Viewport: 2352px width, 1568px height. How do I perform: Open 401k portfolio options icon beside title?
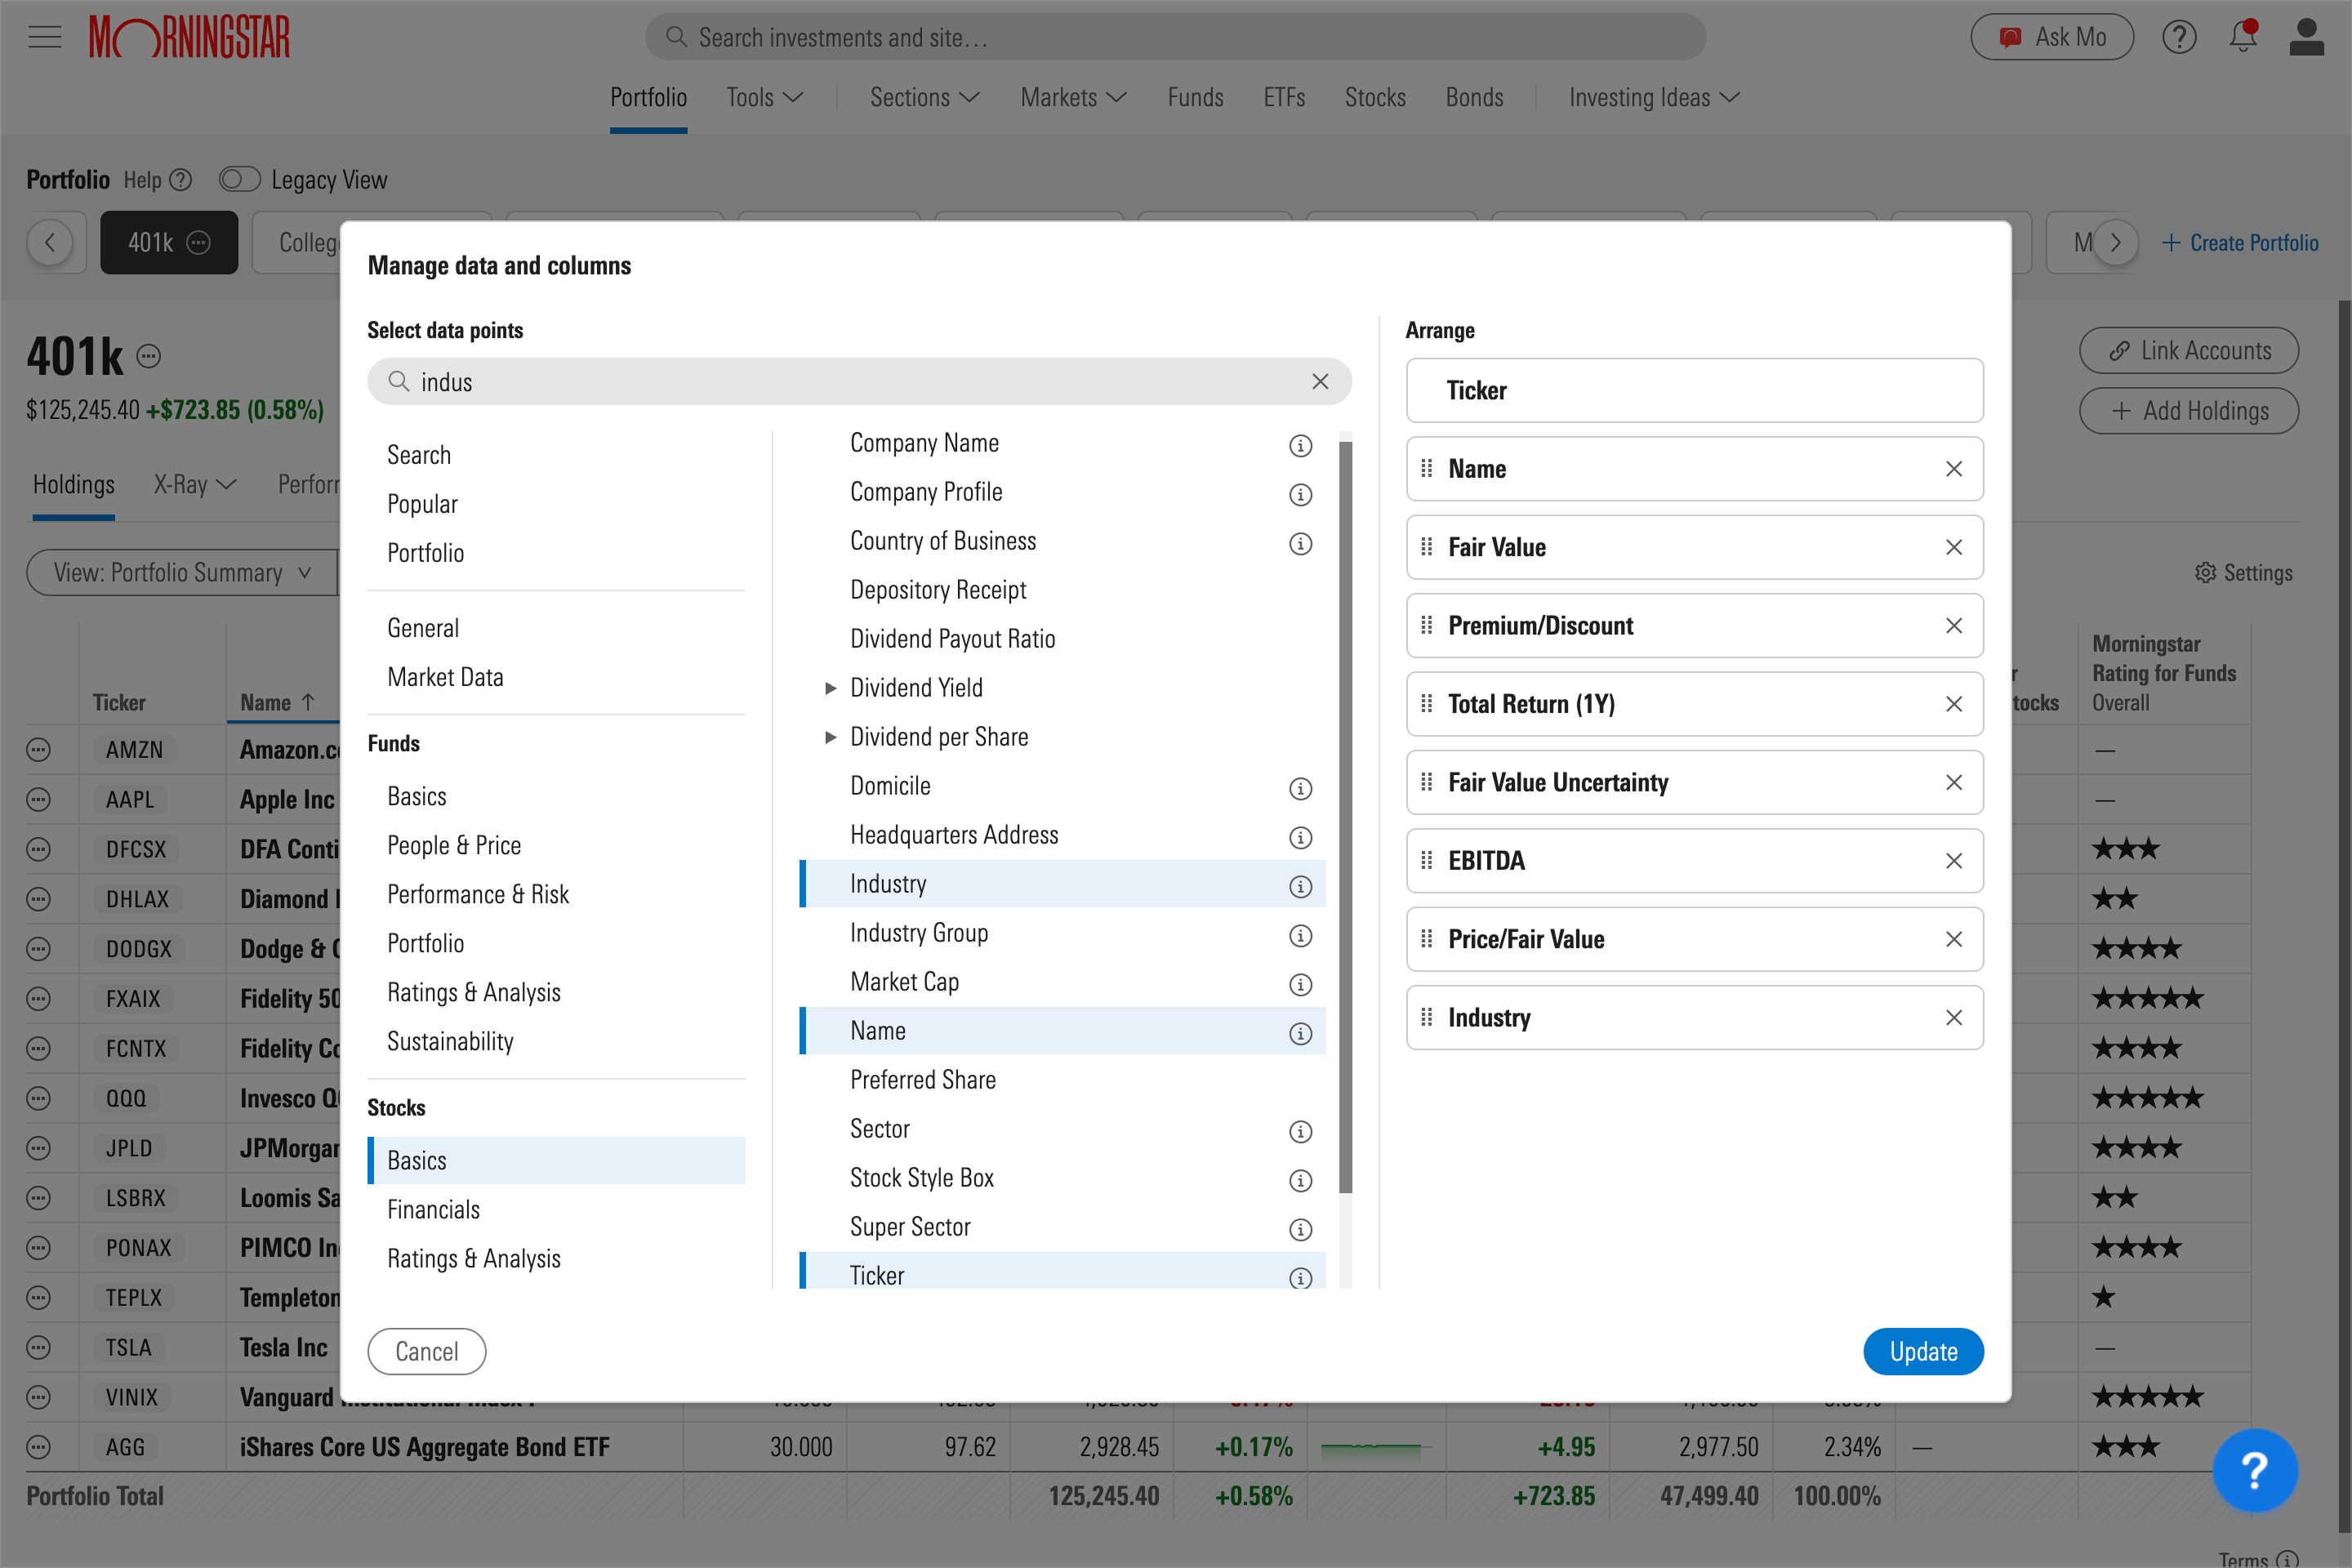pos(149,356)
